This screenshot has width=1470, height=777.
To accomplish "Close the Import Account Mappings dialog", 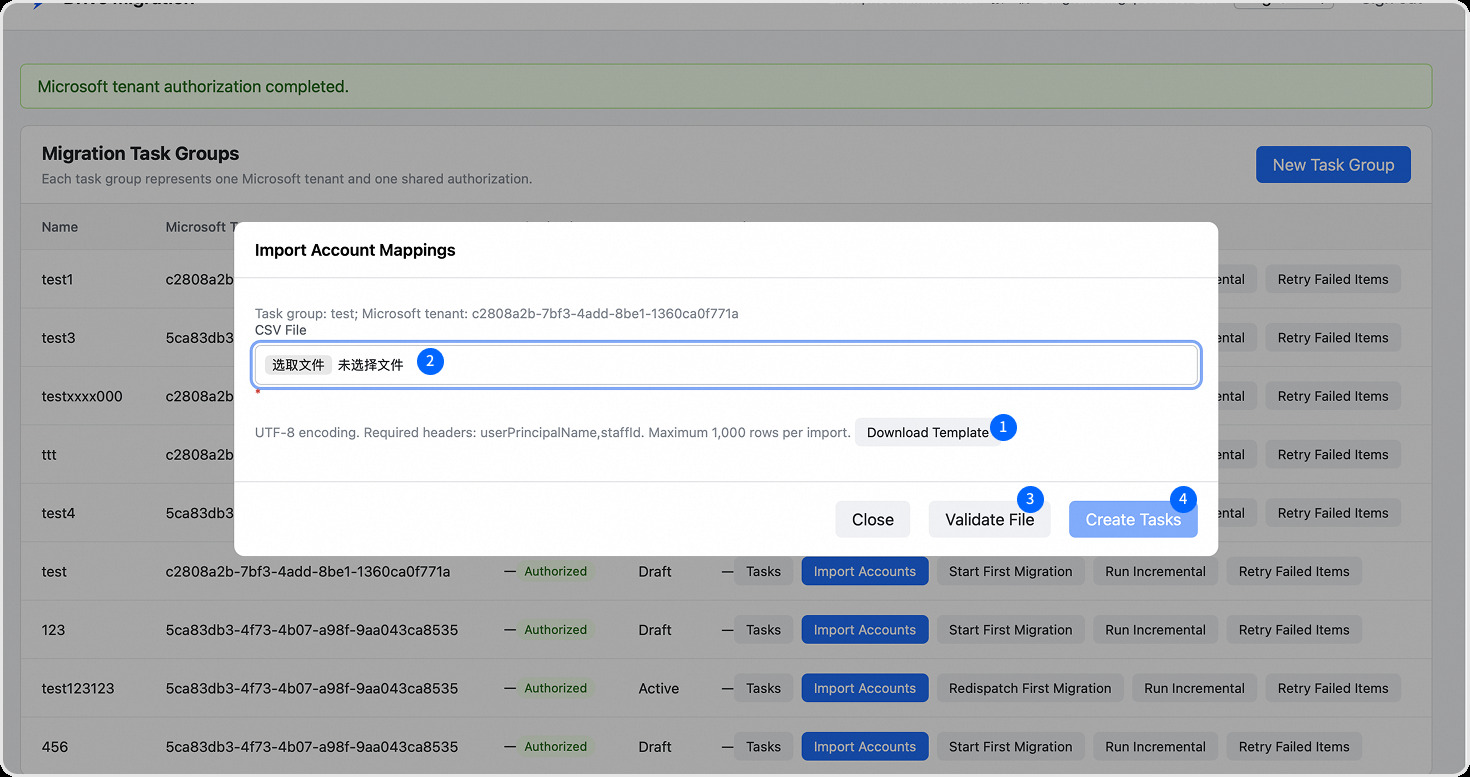I will (x=873, y=519).
